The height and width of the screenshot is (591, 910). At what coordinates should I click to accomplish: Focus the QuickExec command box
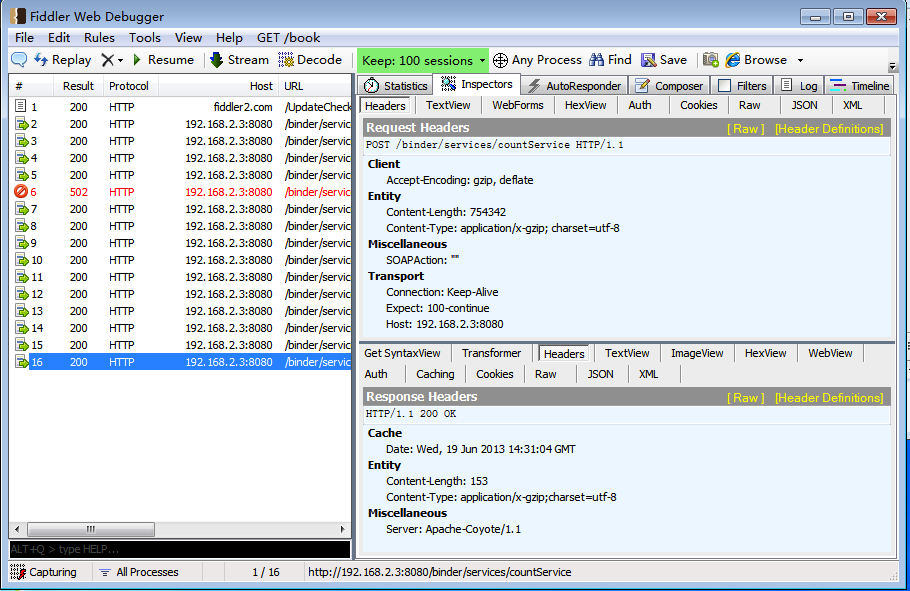click(x=180, y=549)
